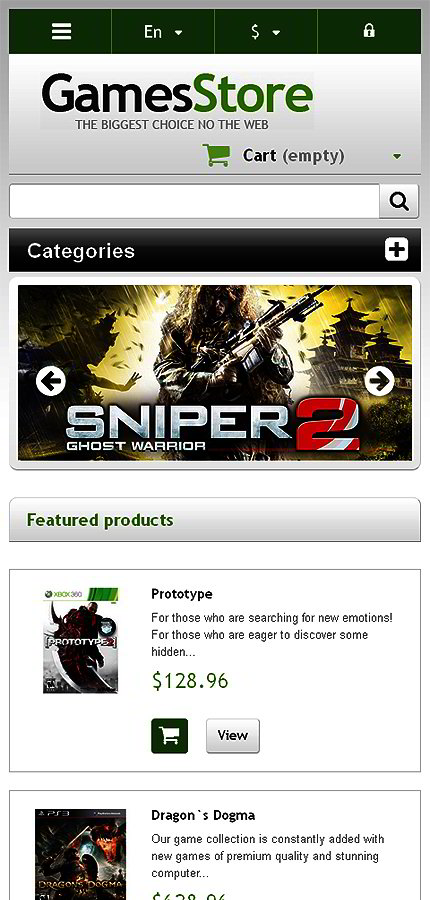Click the Categories menu bar
The width and height of the screenshot is (430, 900).
tap(215, 250)
